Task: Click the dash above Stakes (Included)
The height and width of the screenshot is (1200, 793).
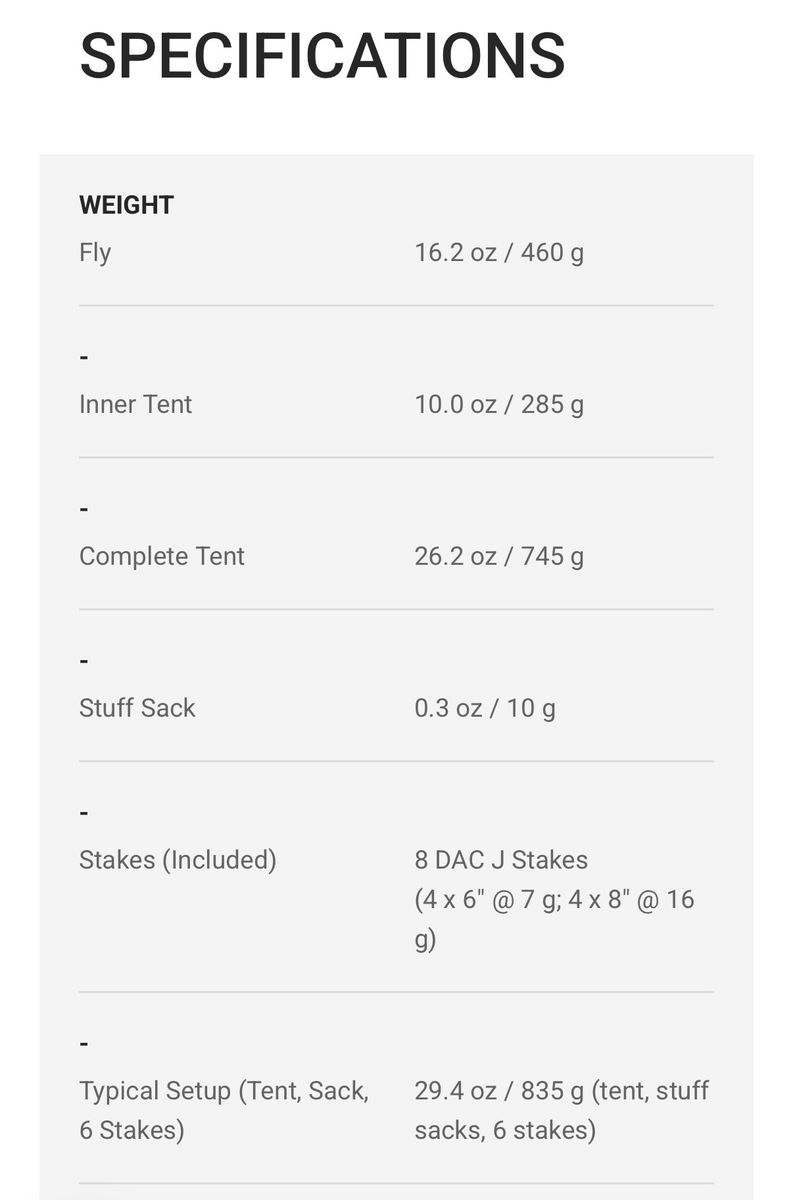Action: (x=84, y=813)
